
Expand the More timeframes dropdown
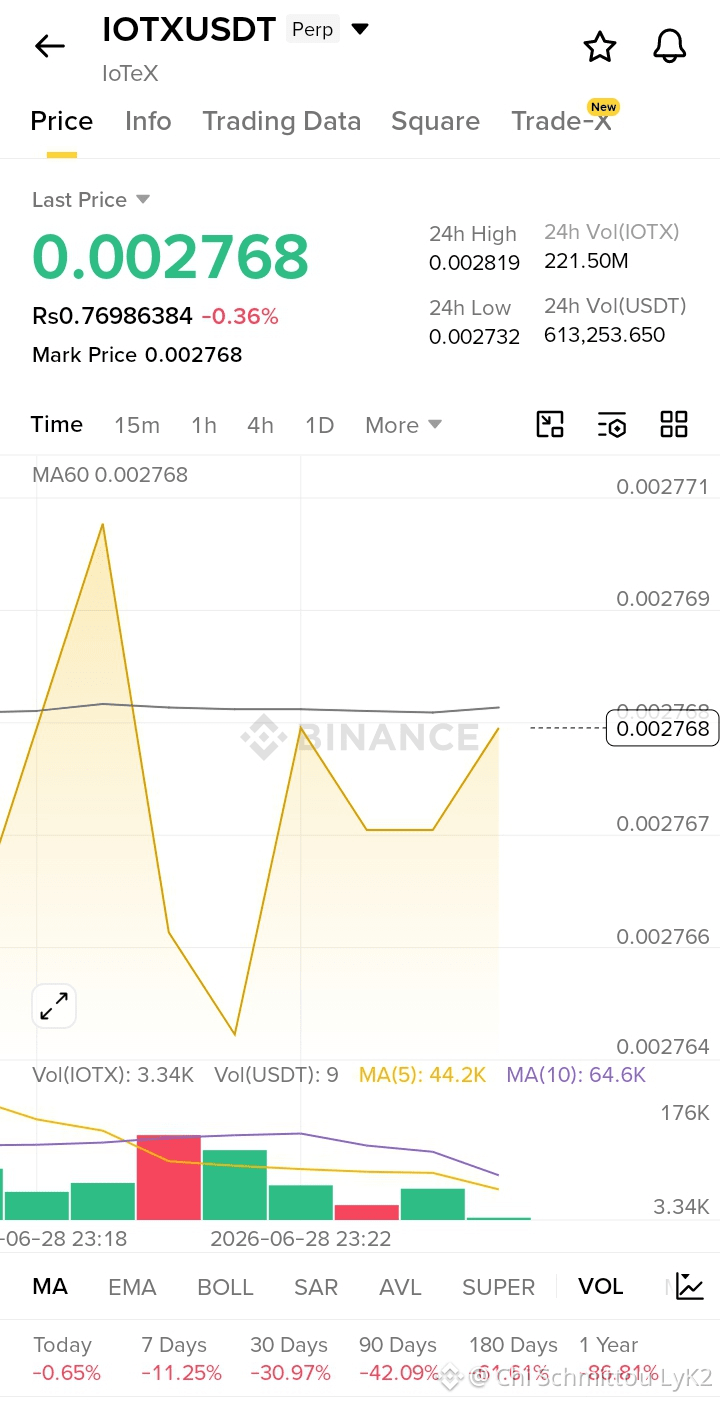[x=403, y=425]
